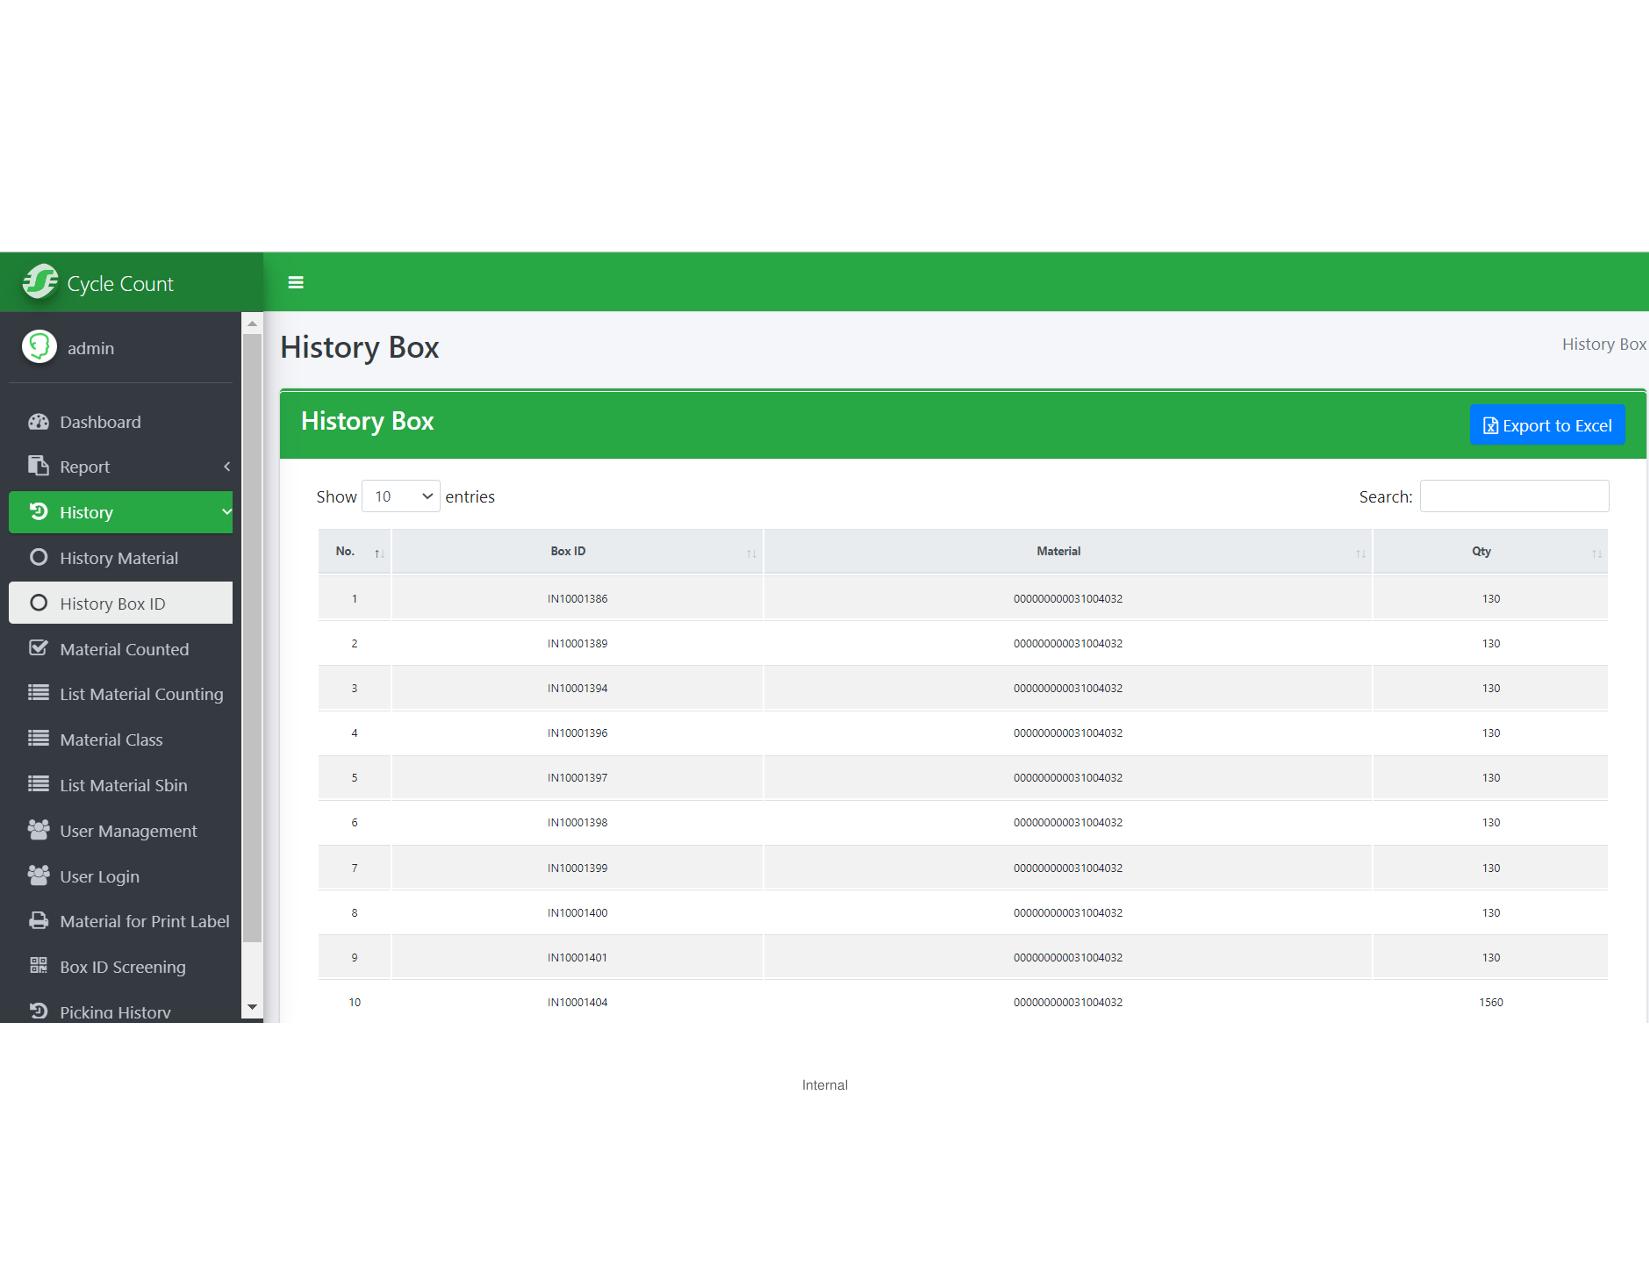Click the printer icon for Material for Print Label
Screen dimensions: 1649x1275
point(38,921)
